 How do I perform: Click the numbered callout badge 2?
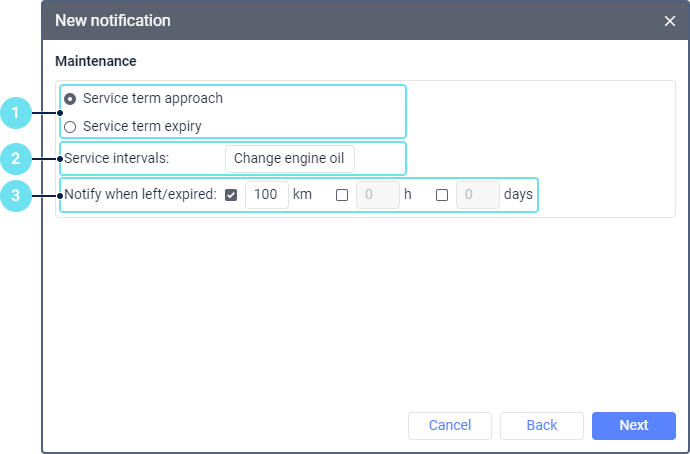[x=15, y=158]
